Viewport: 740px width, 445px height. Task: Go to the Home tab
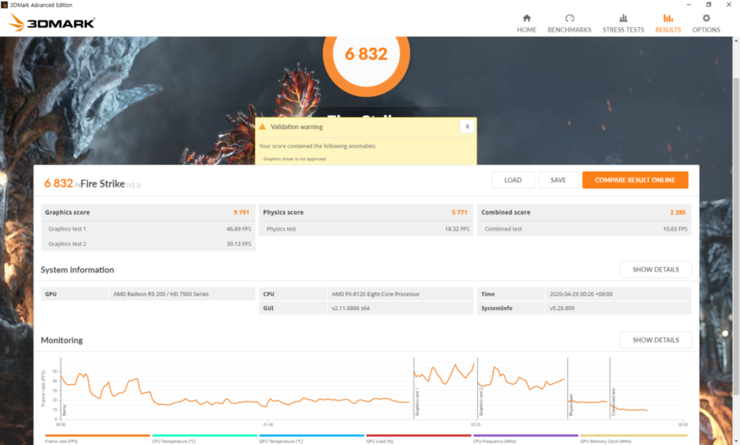(526, 23)
